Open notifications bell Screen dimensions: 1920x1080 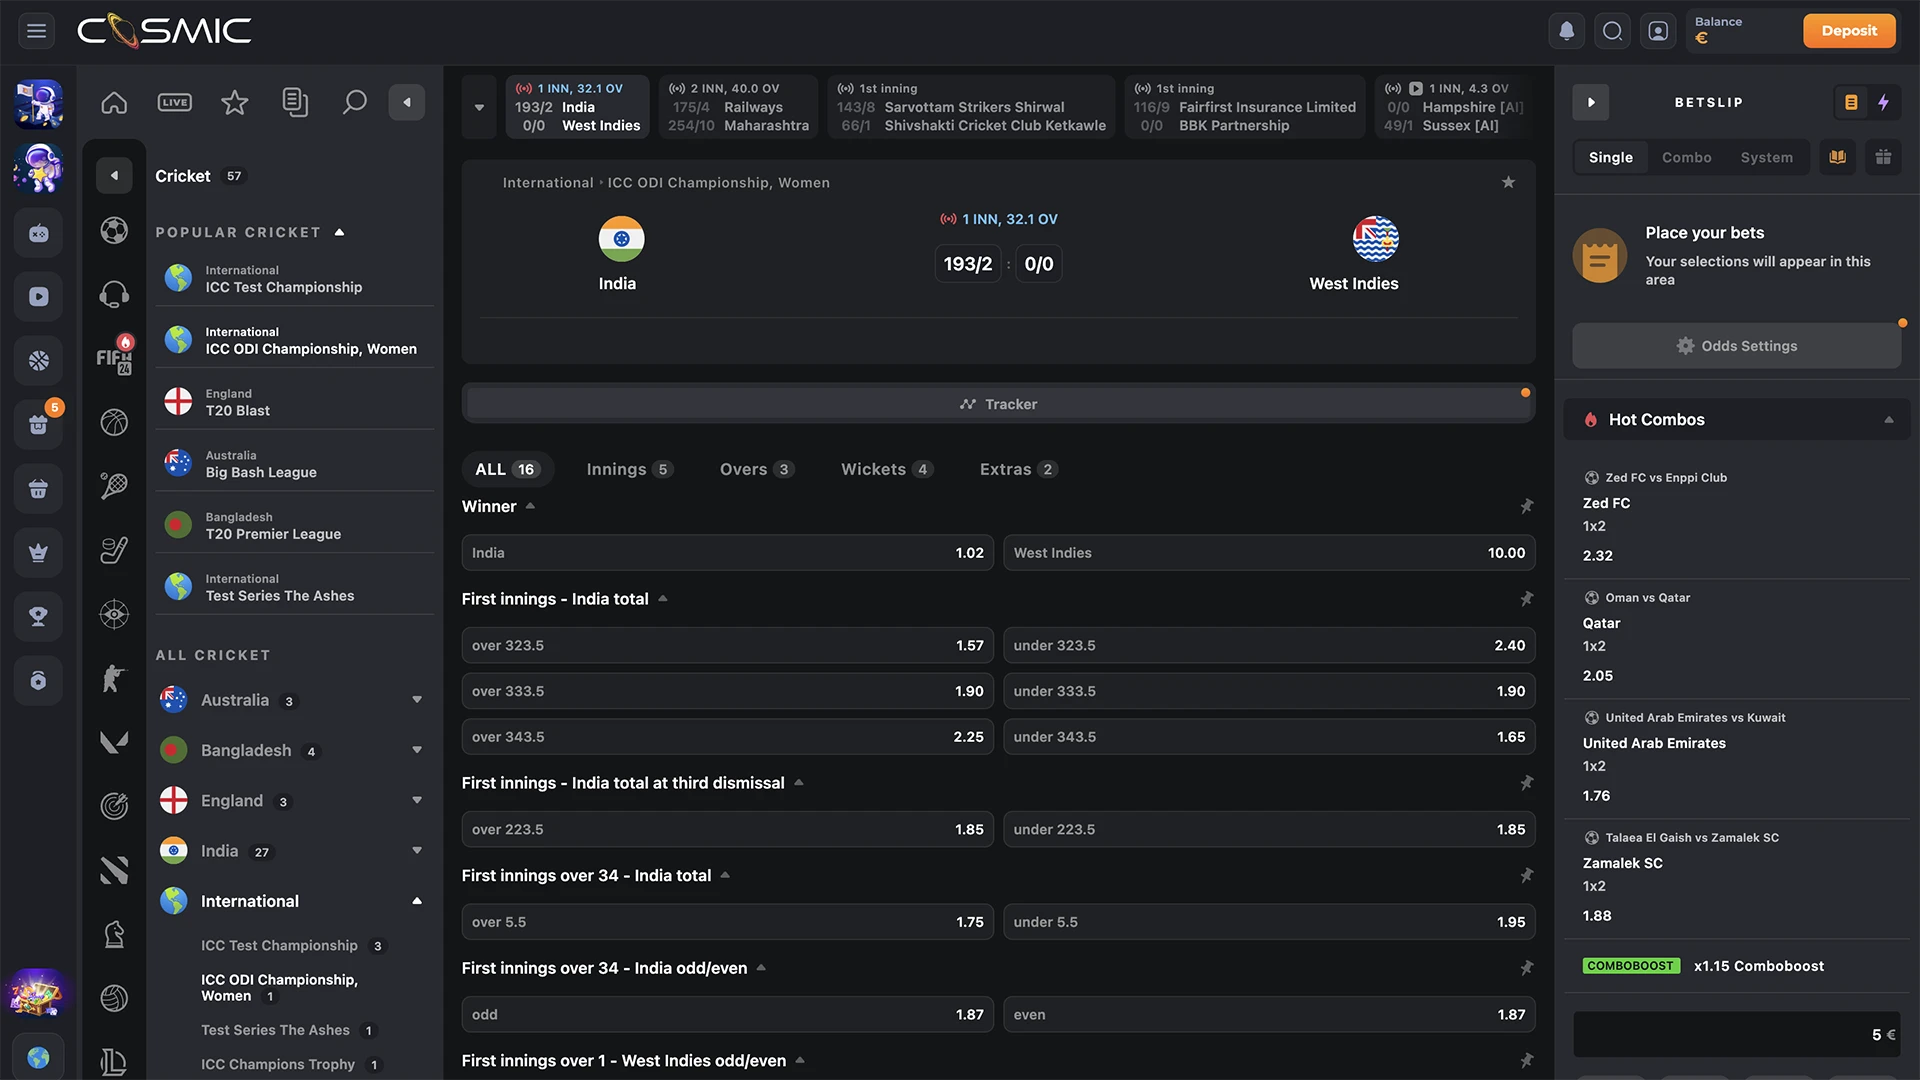[x=1567, y=31]
